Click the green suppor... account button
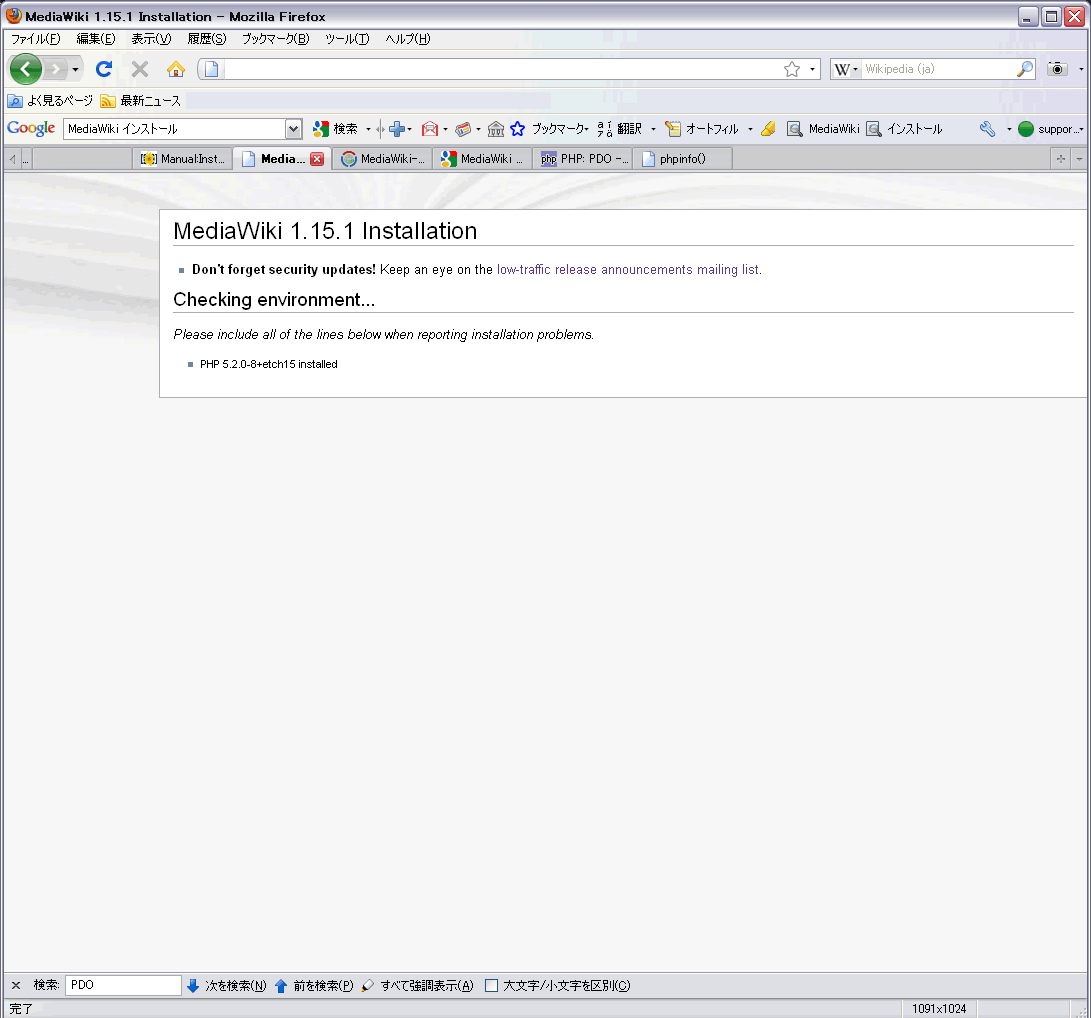 (1050, 129)
